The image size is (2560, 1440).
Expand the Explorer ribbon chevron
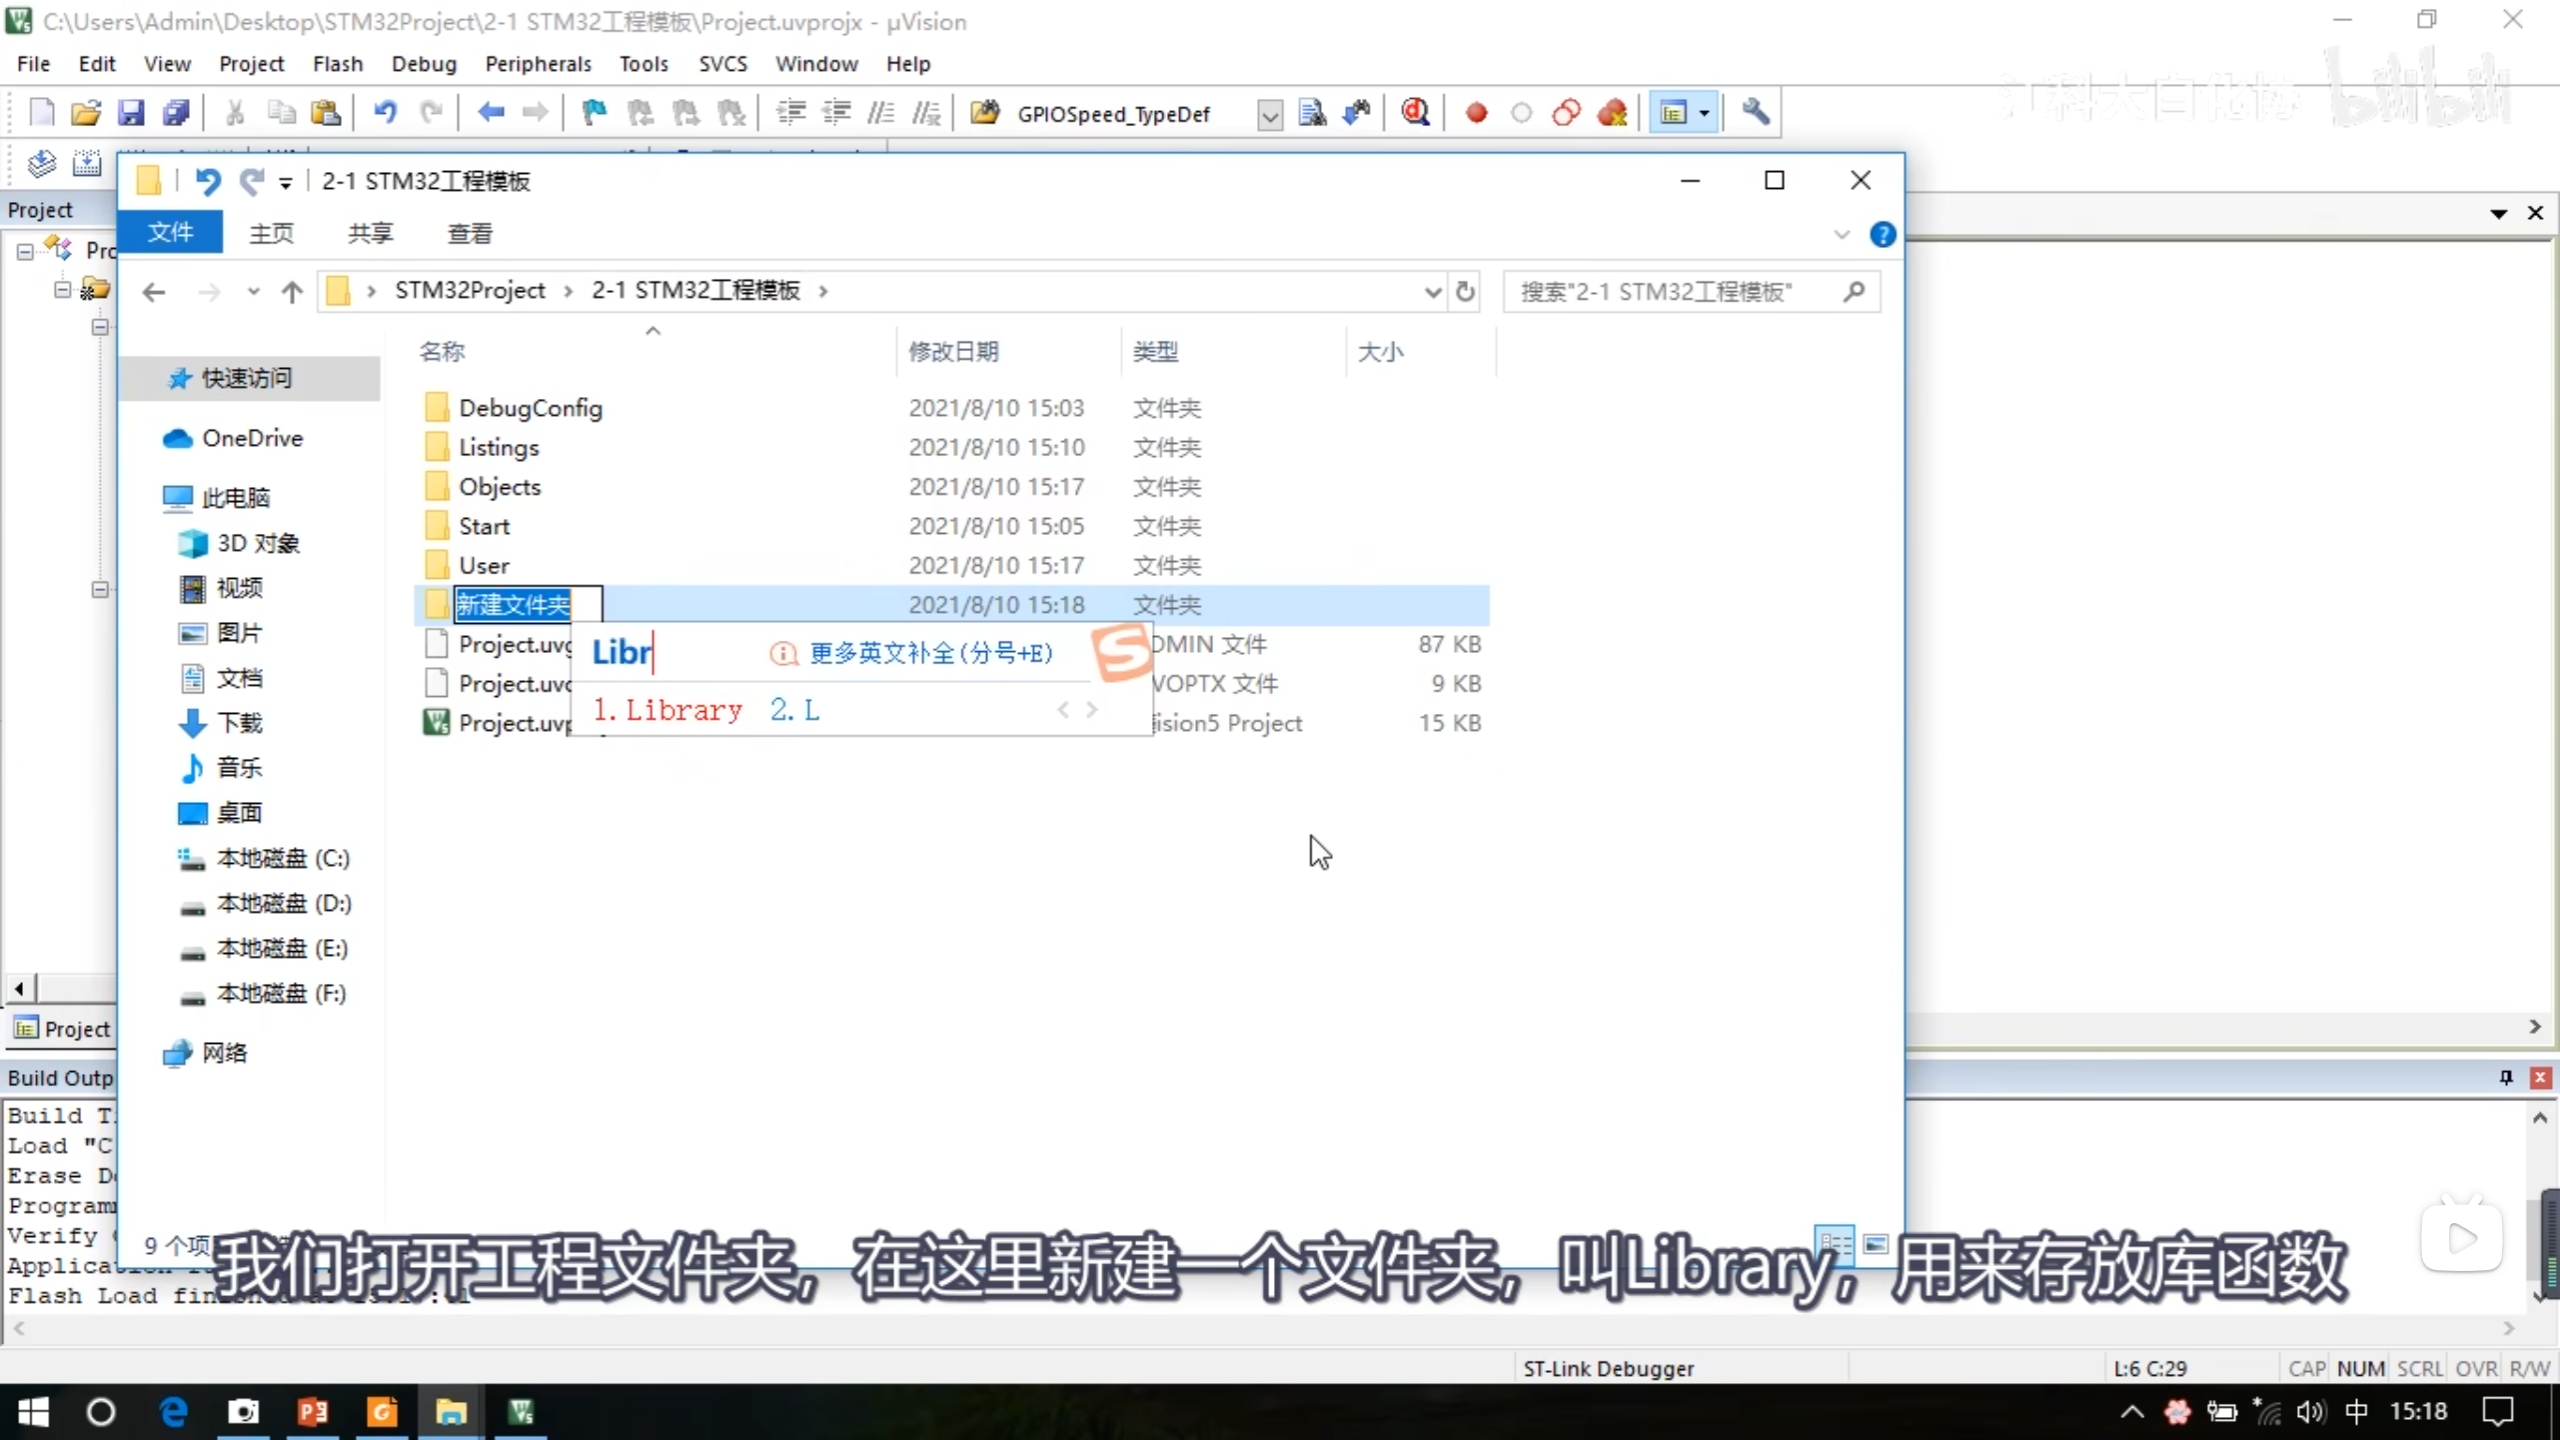pyautogui.click(x=1842, y=234)
